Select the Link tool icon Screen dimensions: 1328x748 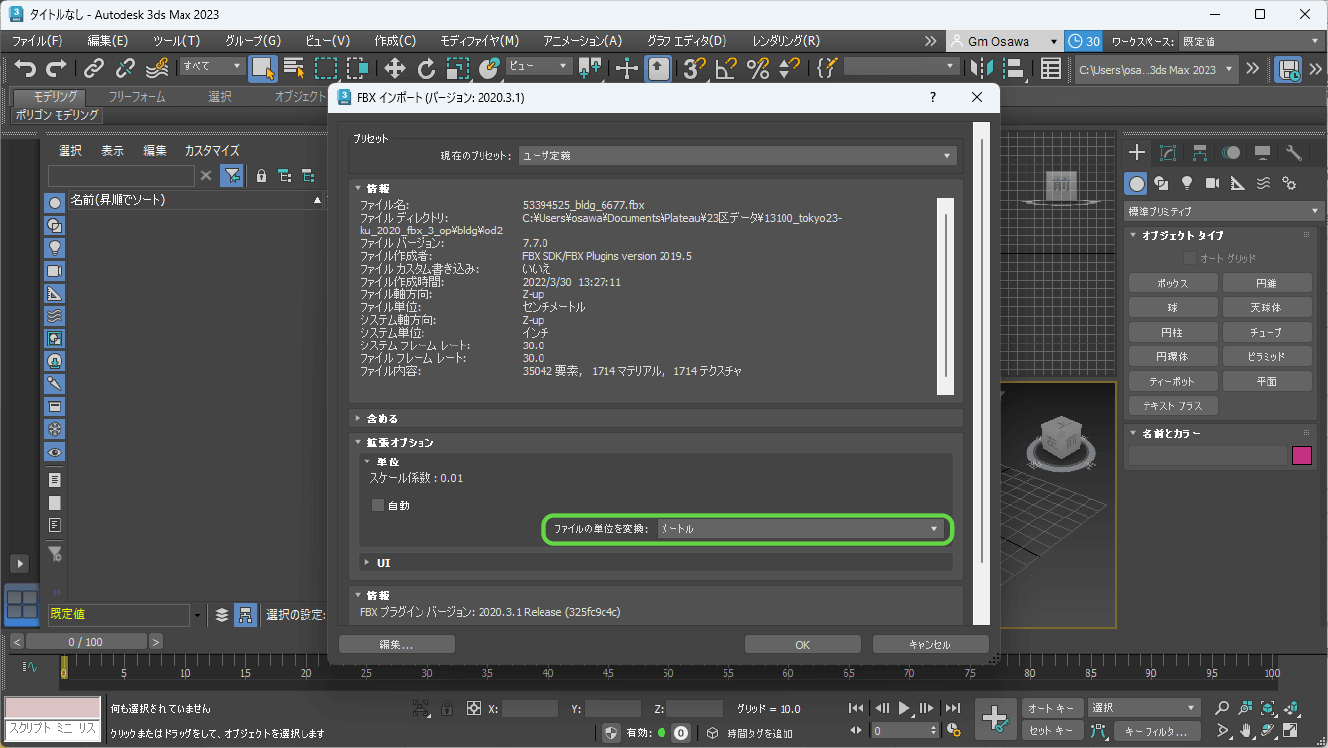click(x=94, y=68)
